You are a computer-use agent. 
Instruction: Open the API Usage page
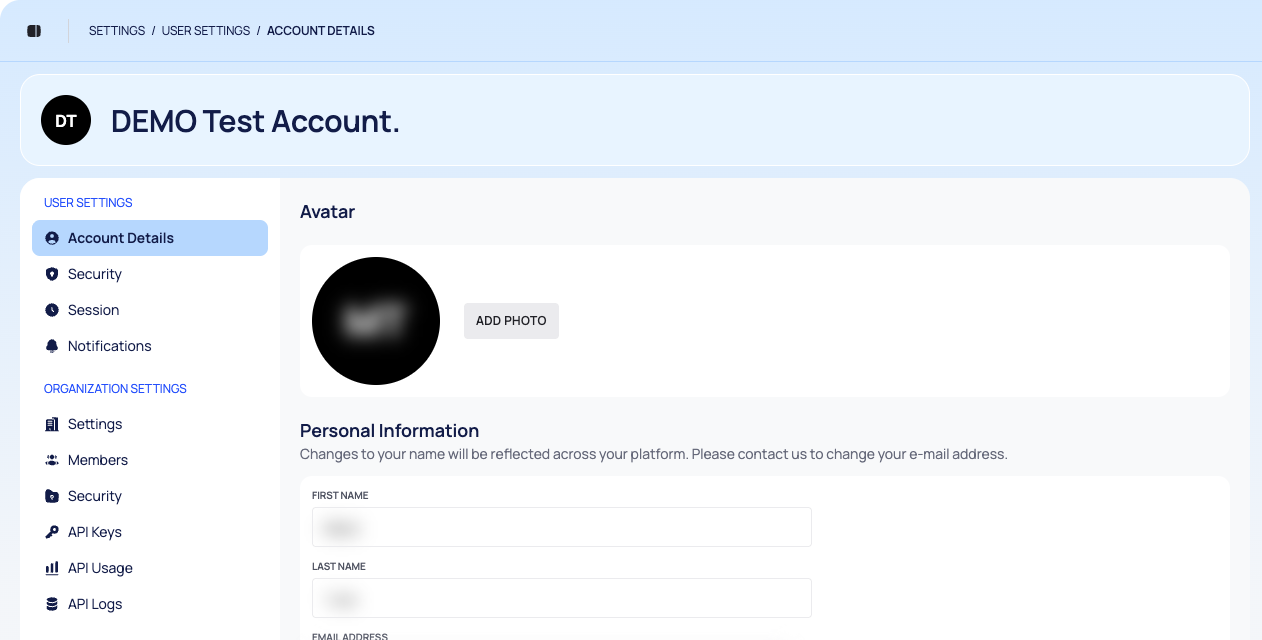pyautogui.click(x=150, y=568)
